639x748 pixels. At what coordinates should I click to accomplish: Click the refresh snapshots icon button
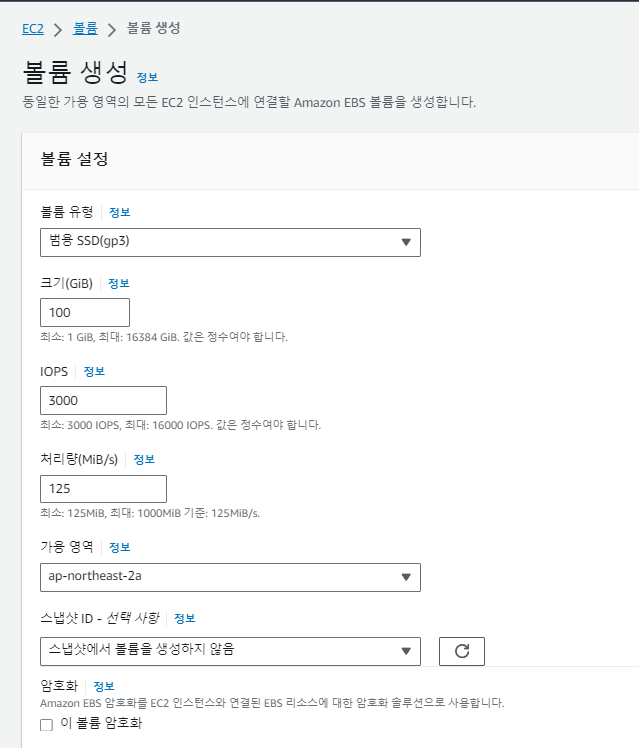point(462,651)
